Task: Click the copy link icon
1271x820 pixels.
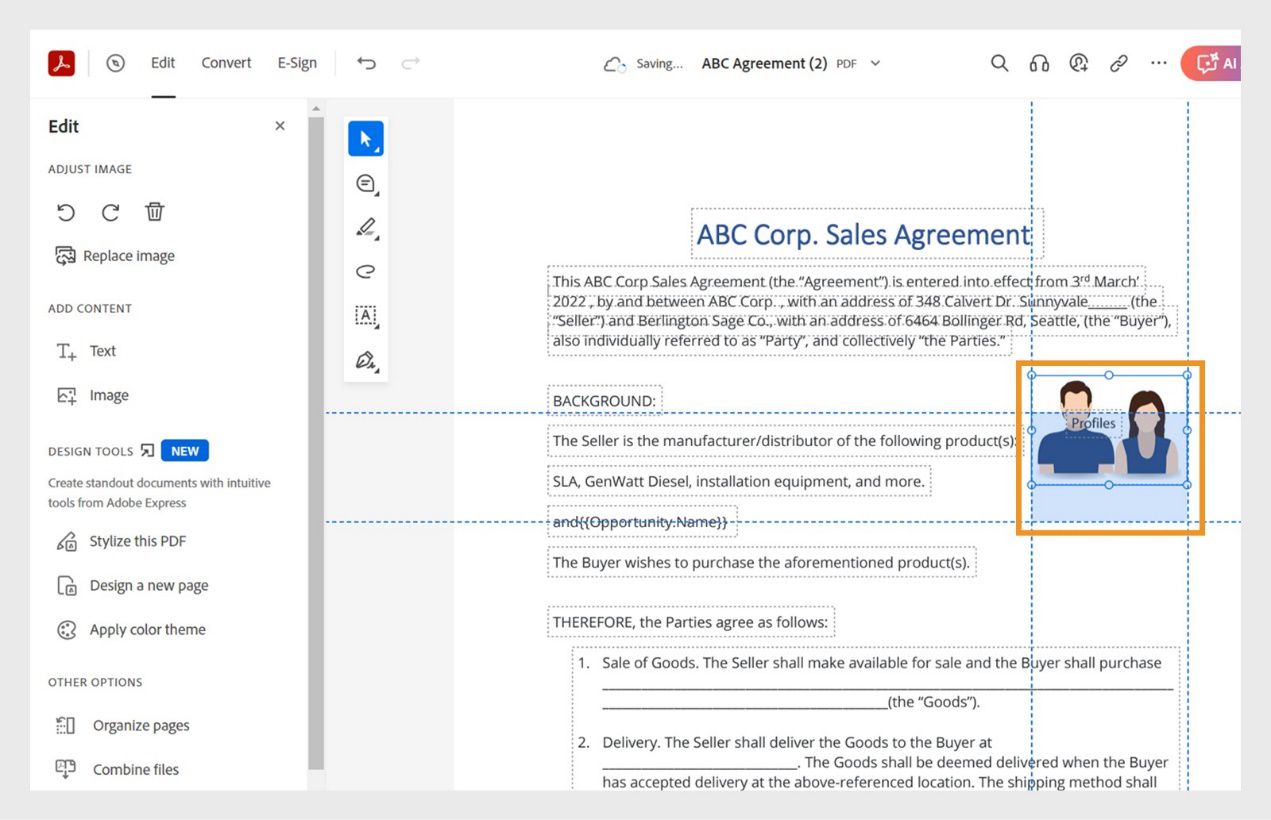Action: pos(1119,63)
